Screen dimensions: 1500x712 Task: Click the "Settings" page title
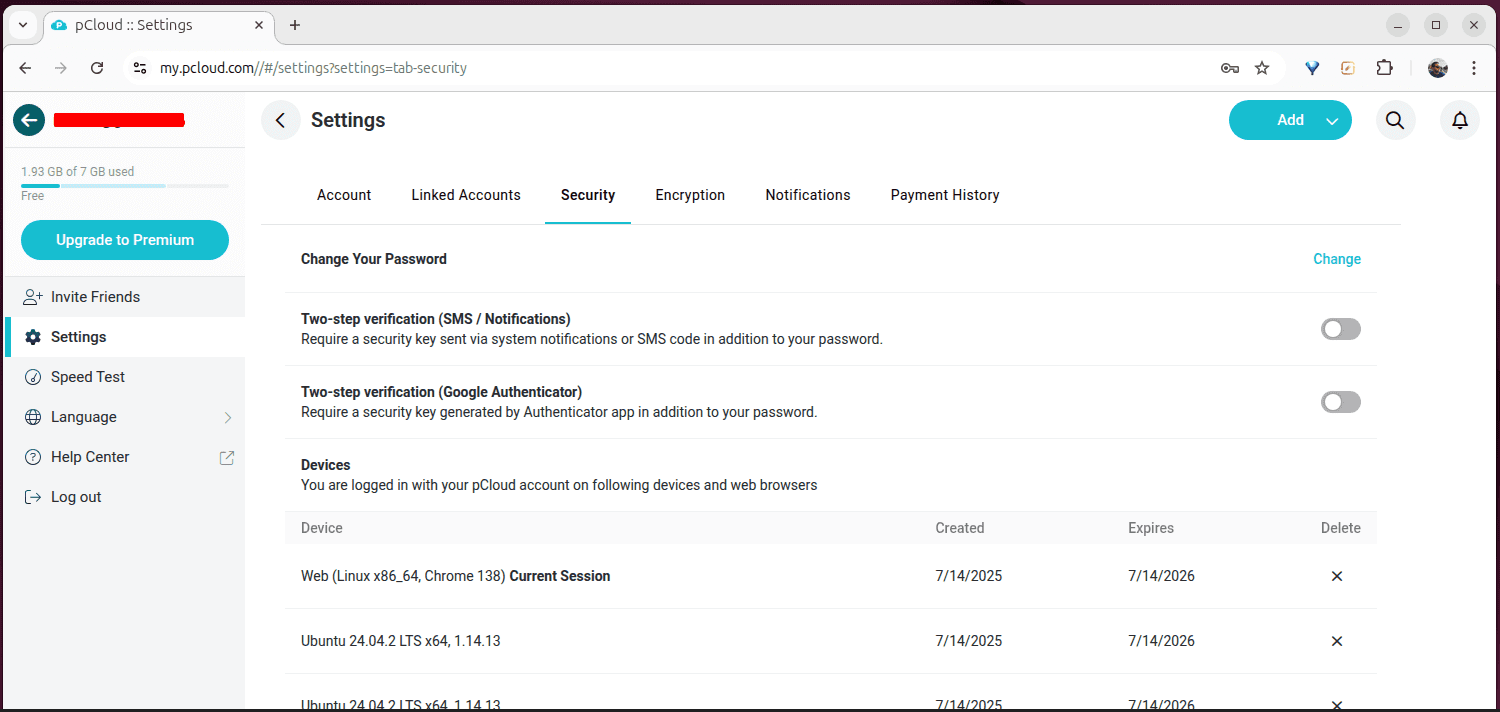pyautogui.click(x=348, y=120)
